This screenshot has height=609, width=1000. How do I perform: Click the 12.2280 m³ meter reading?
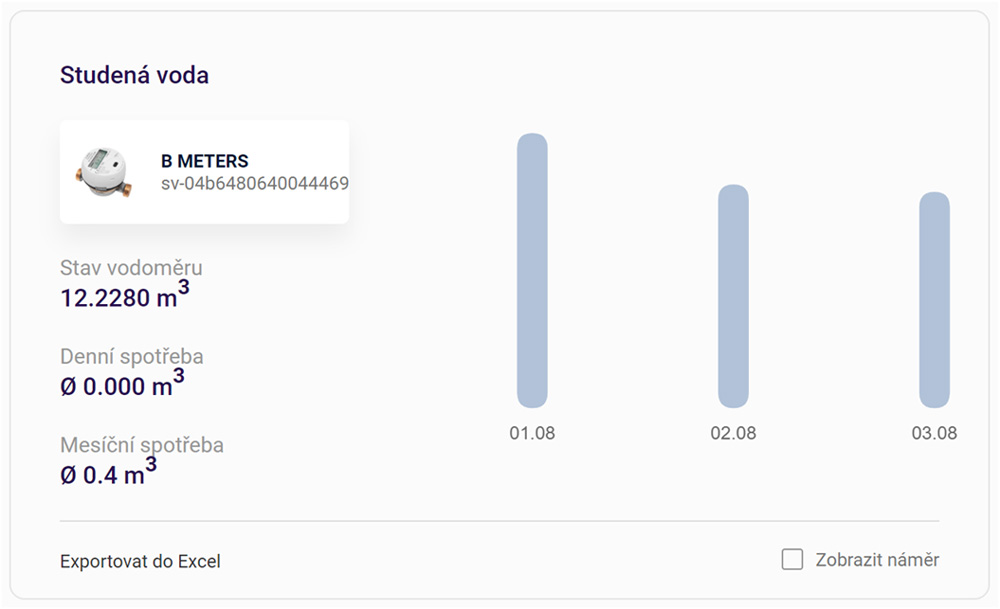124,295
